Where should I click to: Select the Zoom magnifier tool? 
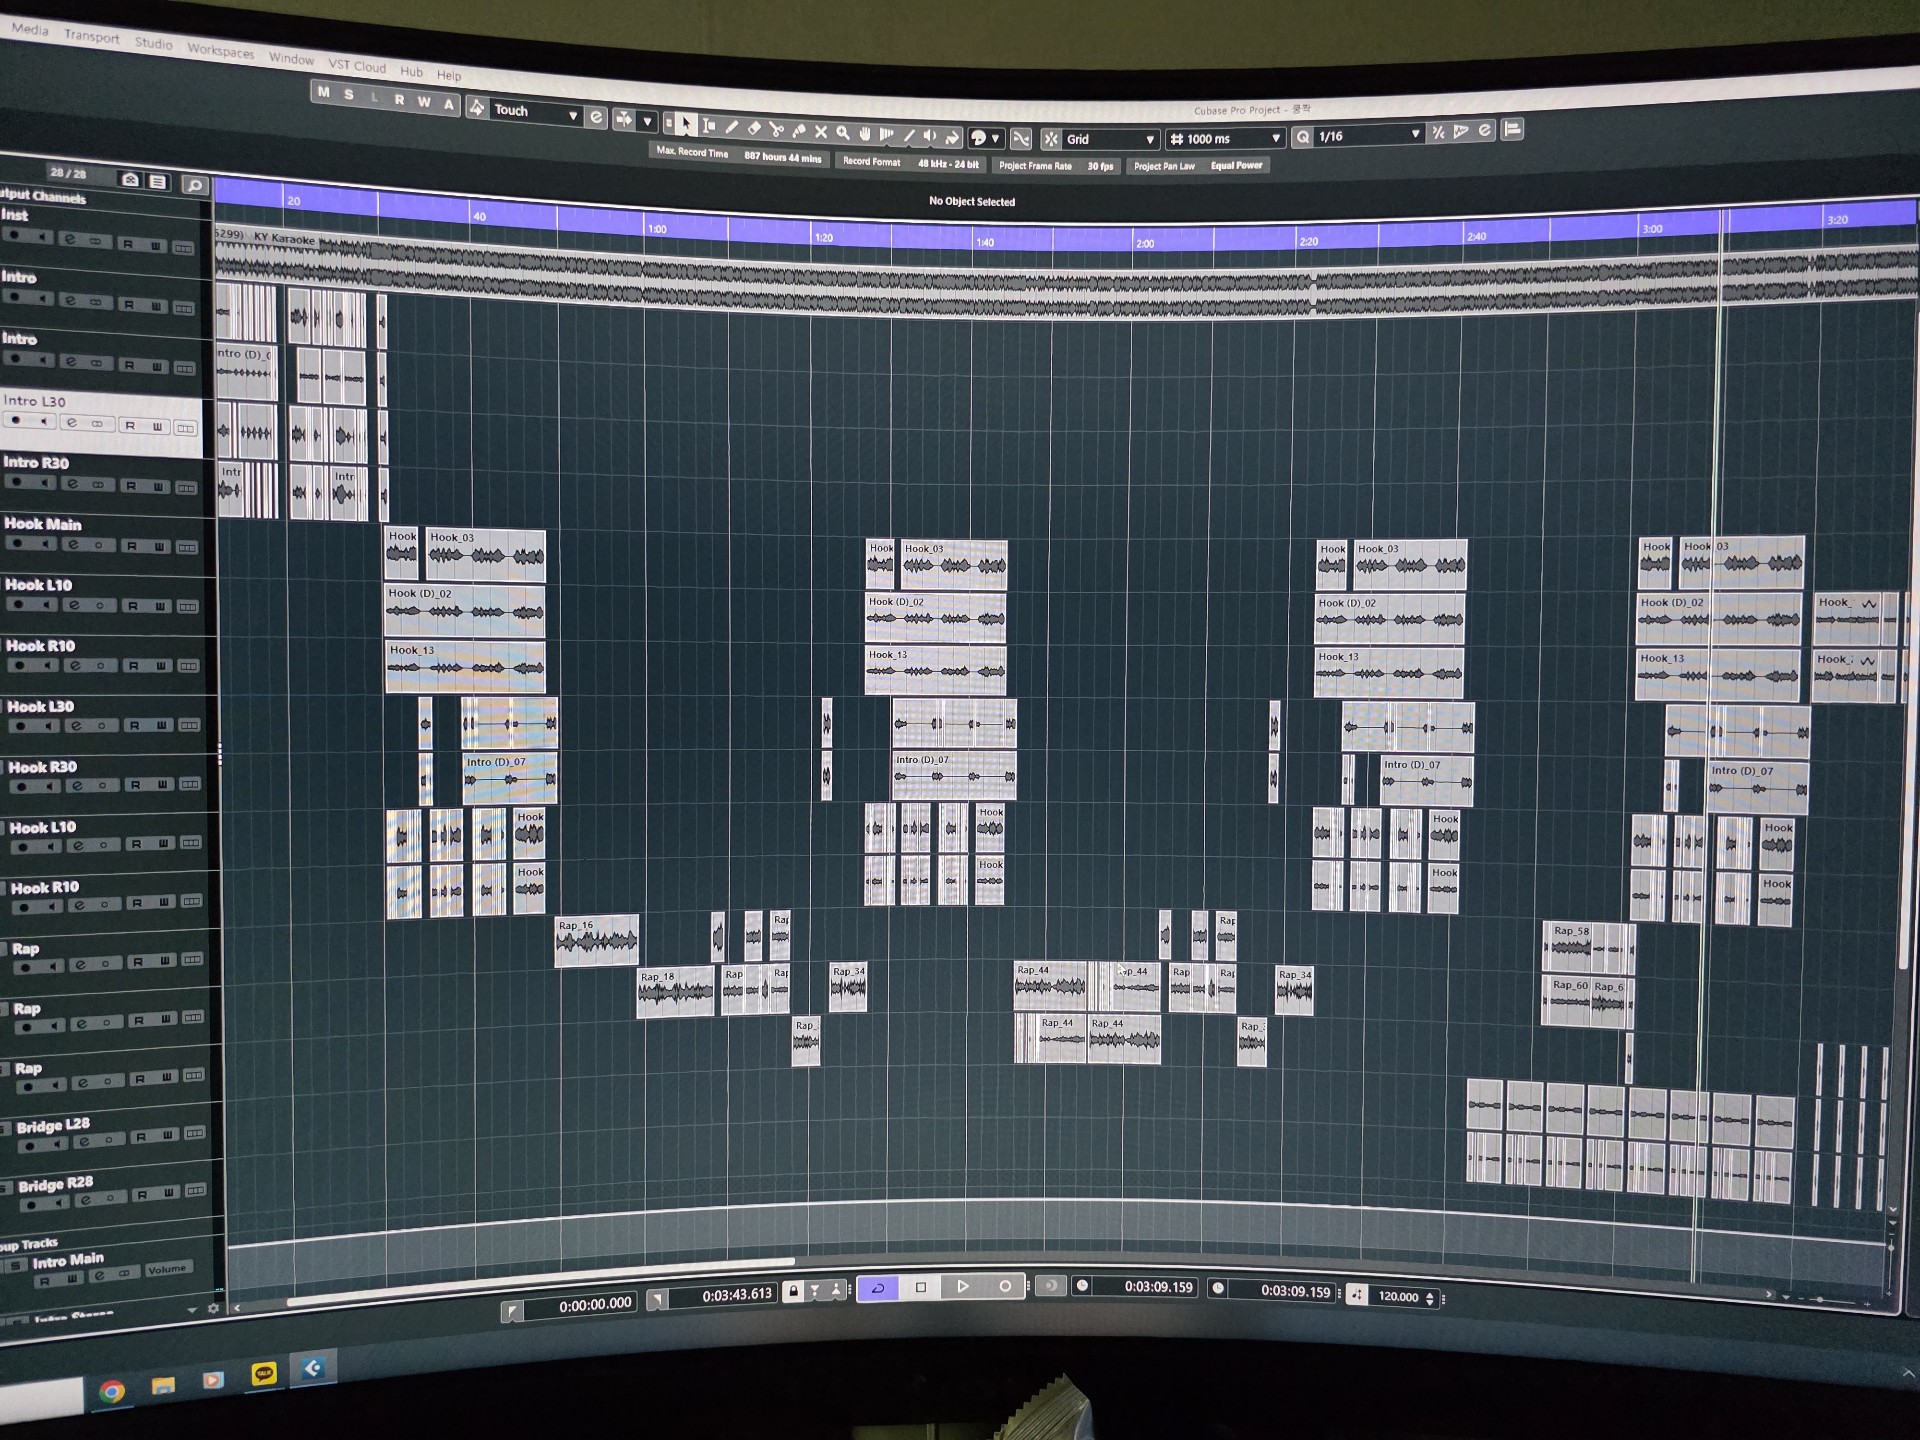click(843, 133)
